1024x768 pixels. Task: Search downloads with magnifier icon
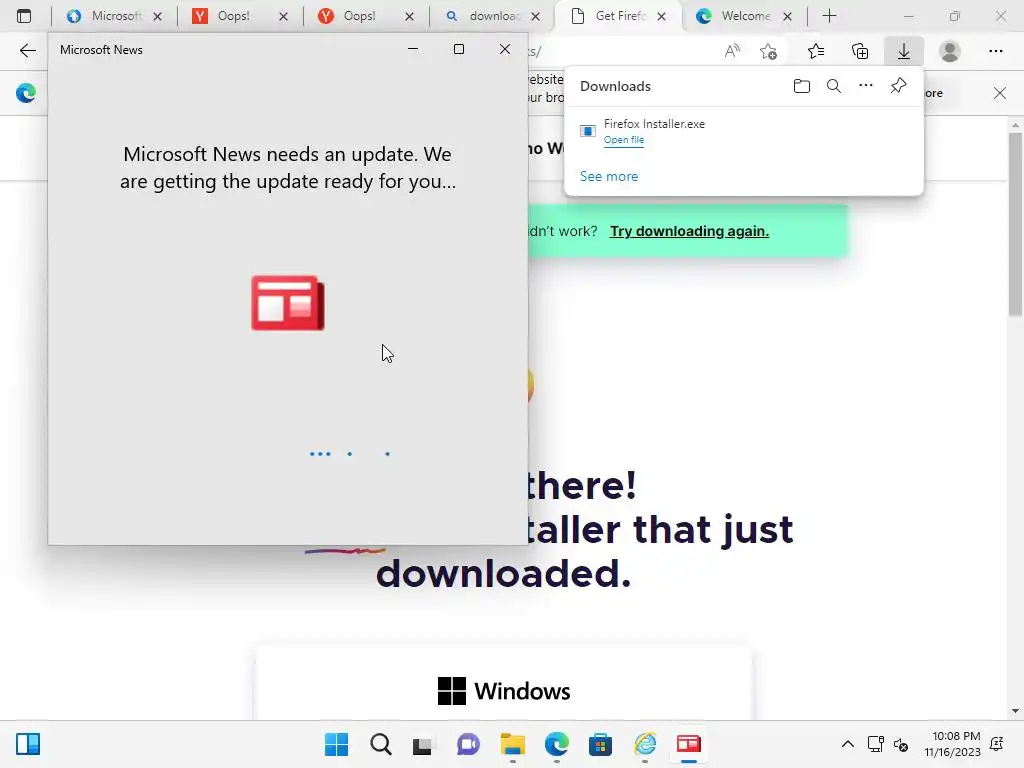[x=833, y=86]
